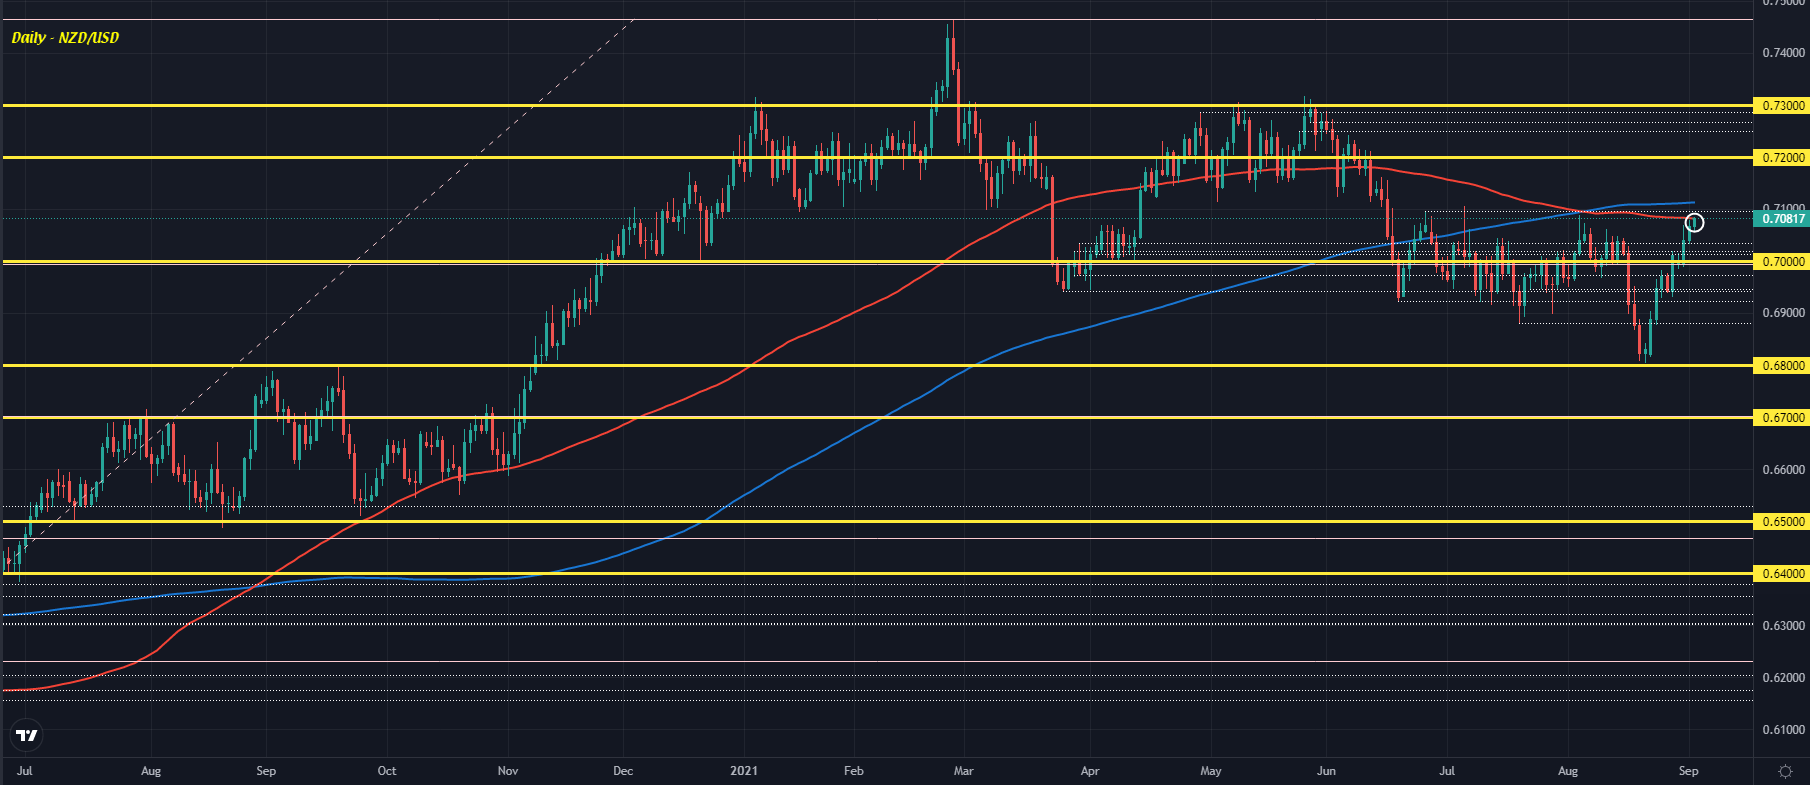Viewport: 1810px width, 785px height.
Task: Click the yellow 0.67000 price tag
Action: pyautogui.click(x=1782, y=417)
